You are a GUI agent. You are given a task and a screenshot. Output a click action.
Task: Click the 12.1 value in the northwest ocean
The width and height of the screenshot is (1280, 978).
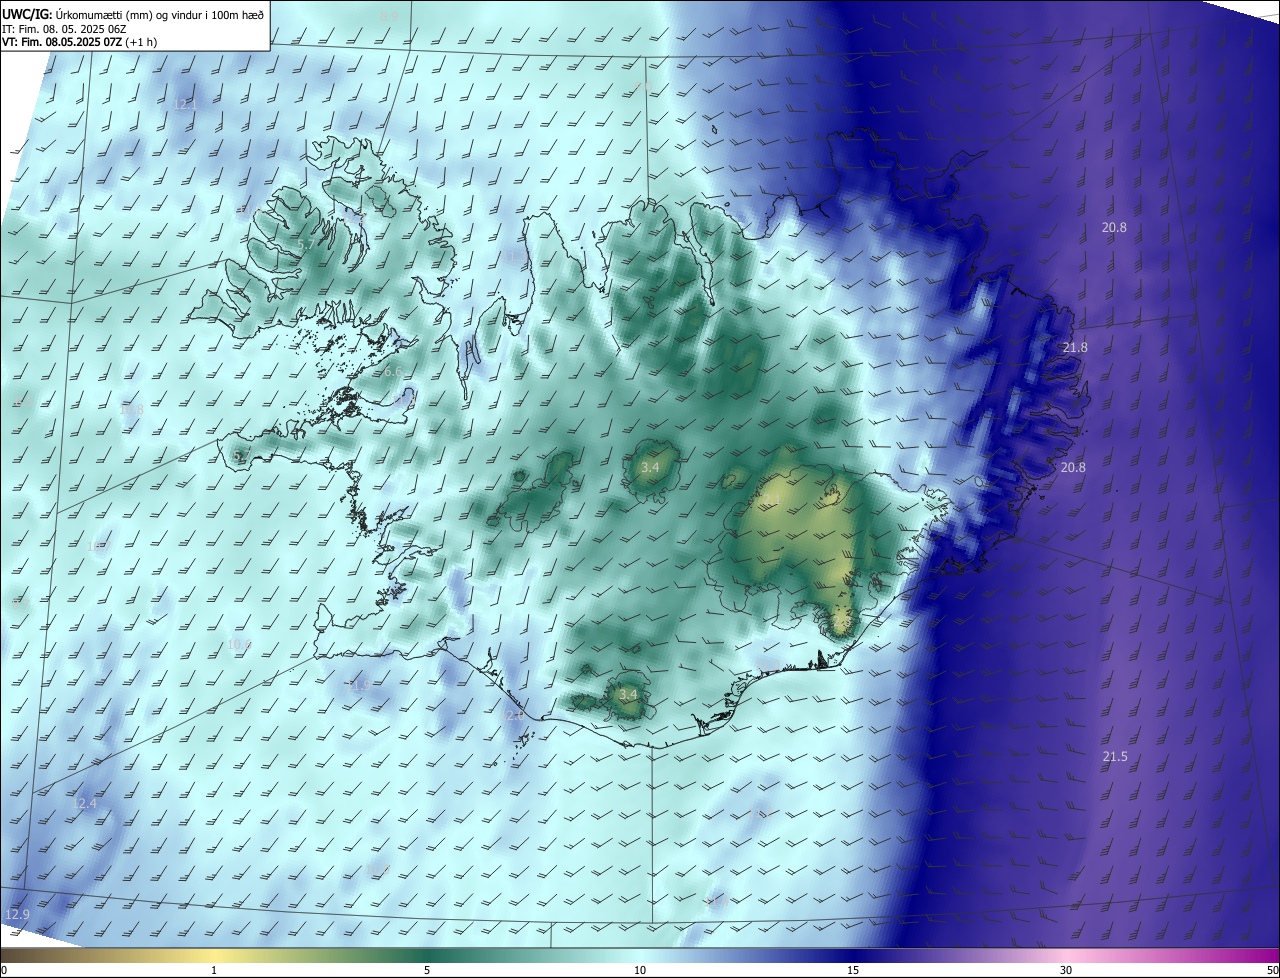tap(185, 104)
